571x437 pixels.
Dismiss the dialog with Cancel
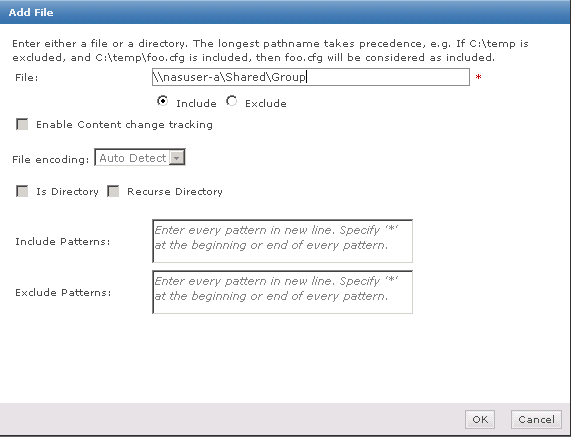536,420
